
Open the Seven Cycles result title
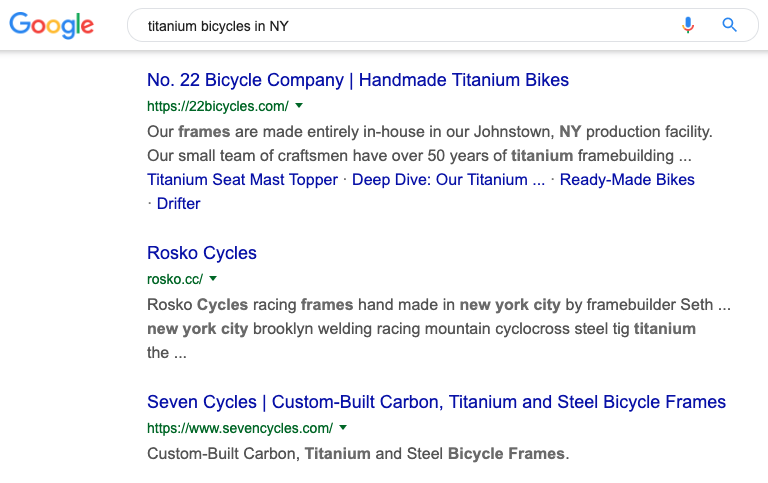[436, 402]
